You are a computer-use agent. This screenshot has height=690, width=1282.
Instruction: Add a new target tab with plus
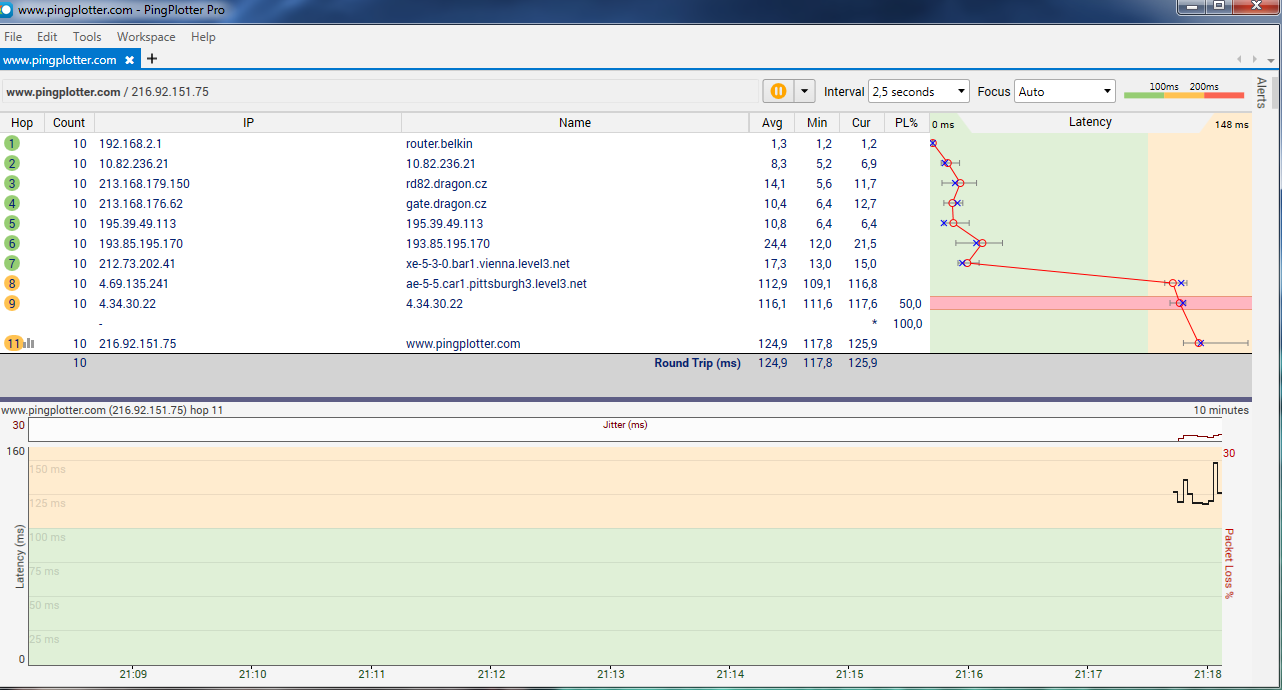(152, 59)
